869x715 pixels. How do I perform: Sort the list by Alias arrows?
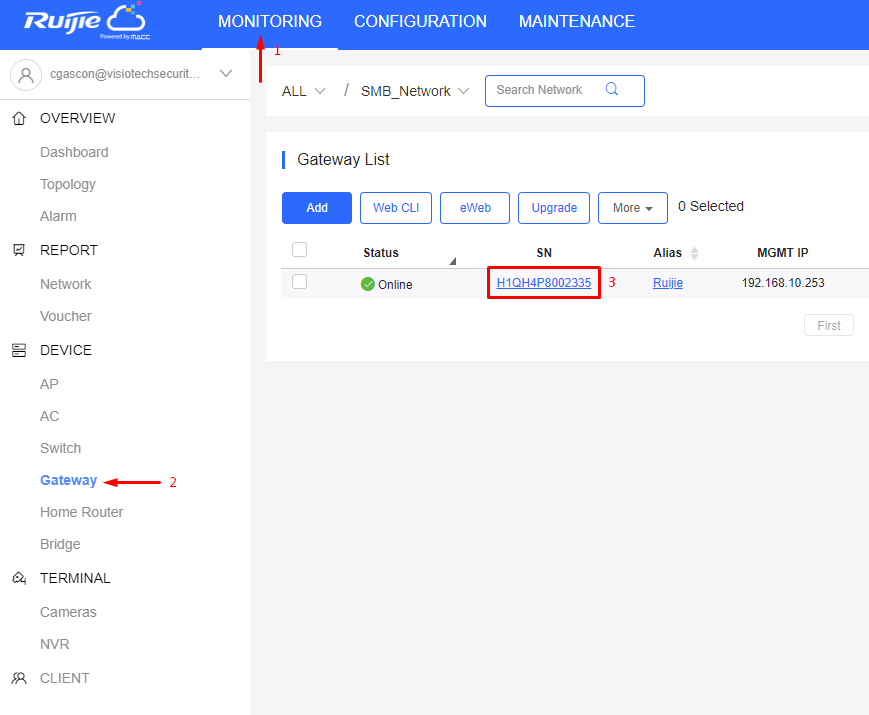(x=694, y=253)
